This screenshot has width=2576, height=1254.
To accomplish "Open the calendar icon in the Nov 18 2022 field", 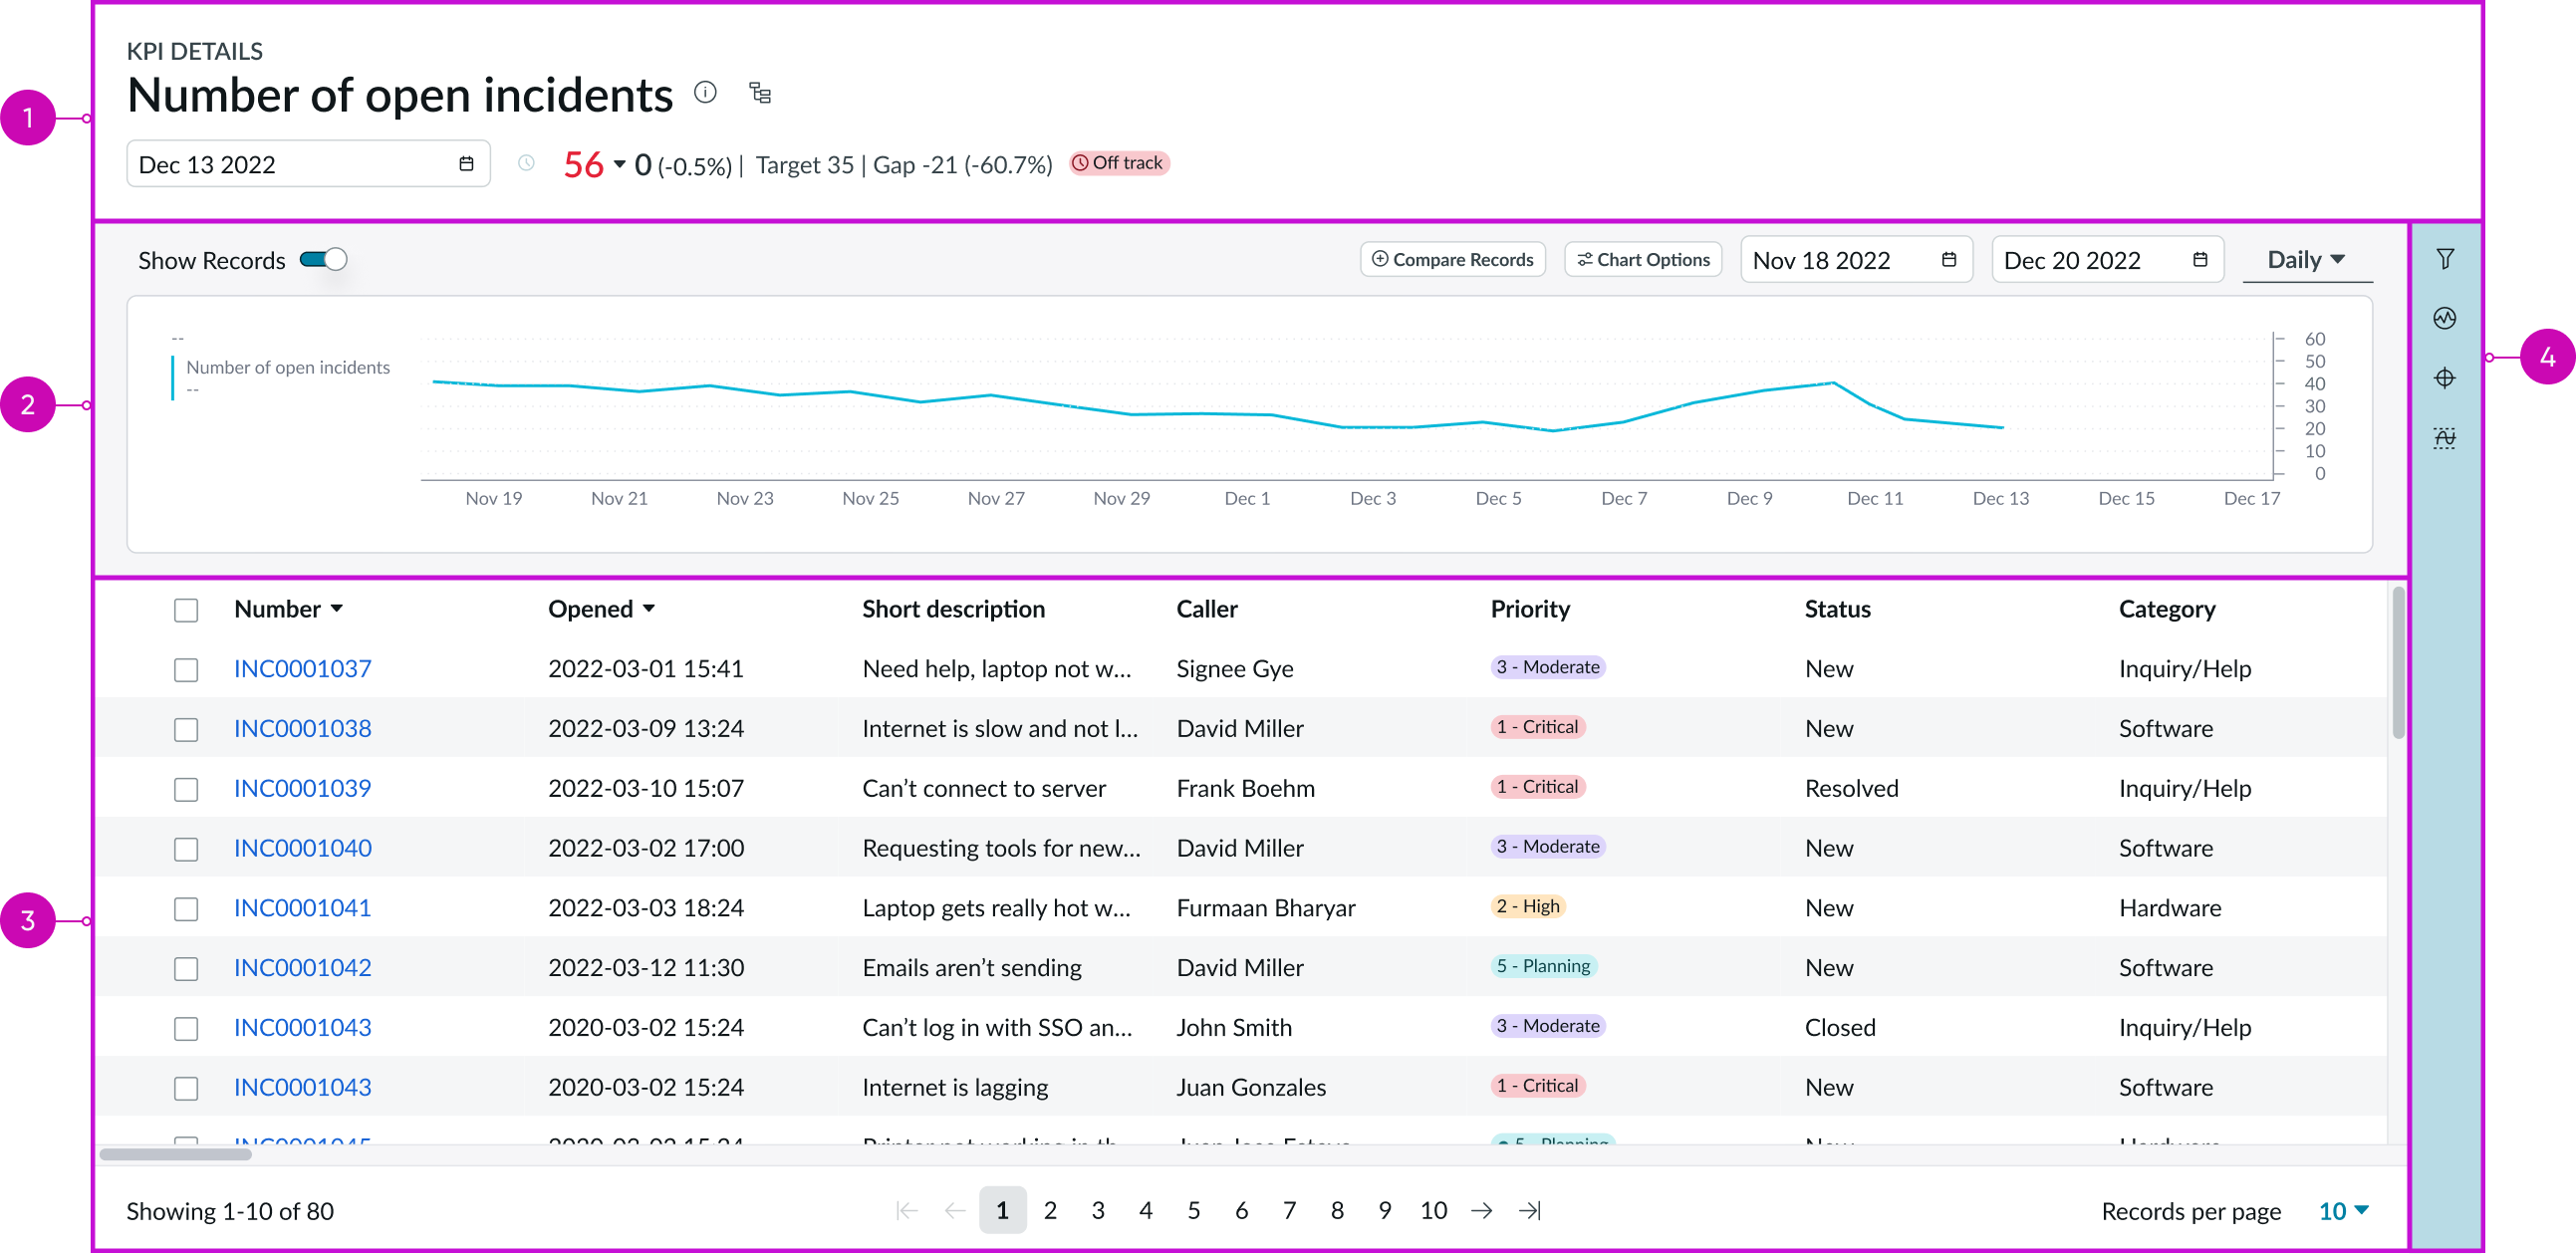I will [x=1948, y=259].
